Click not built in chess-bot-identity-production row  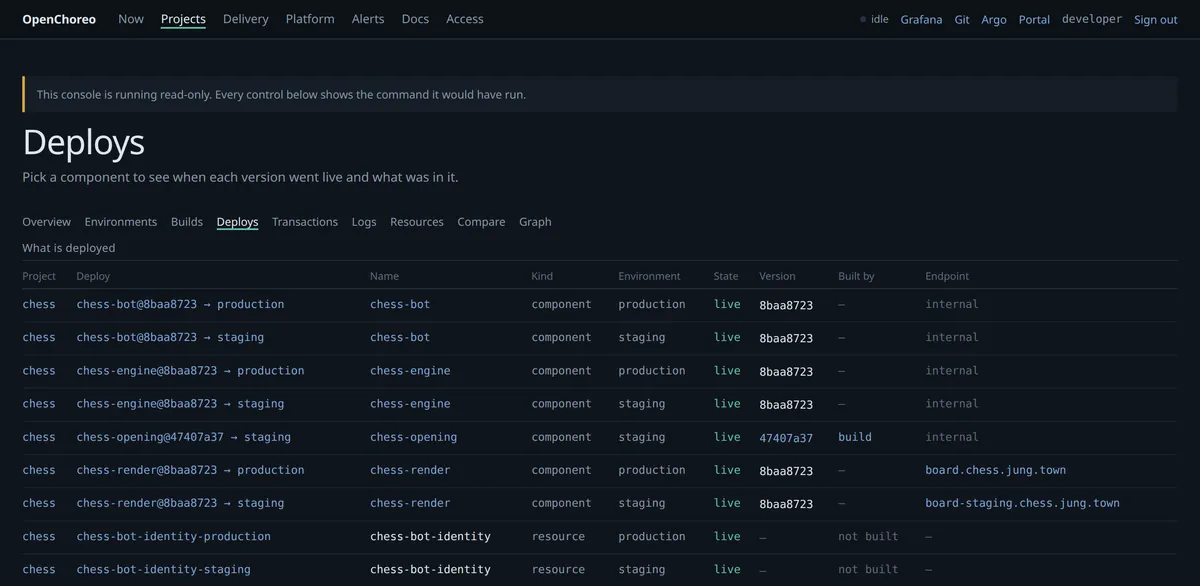868,536
